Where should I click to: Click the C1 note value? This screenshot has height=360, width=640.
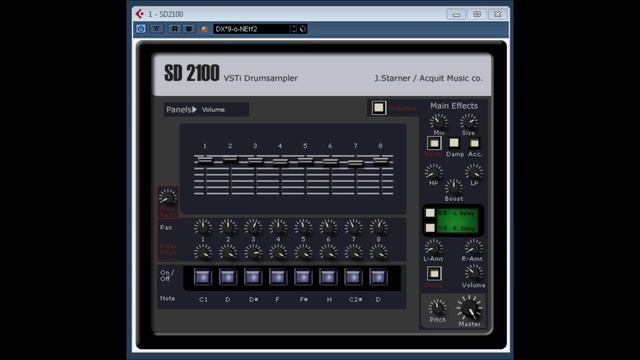203,299
